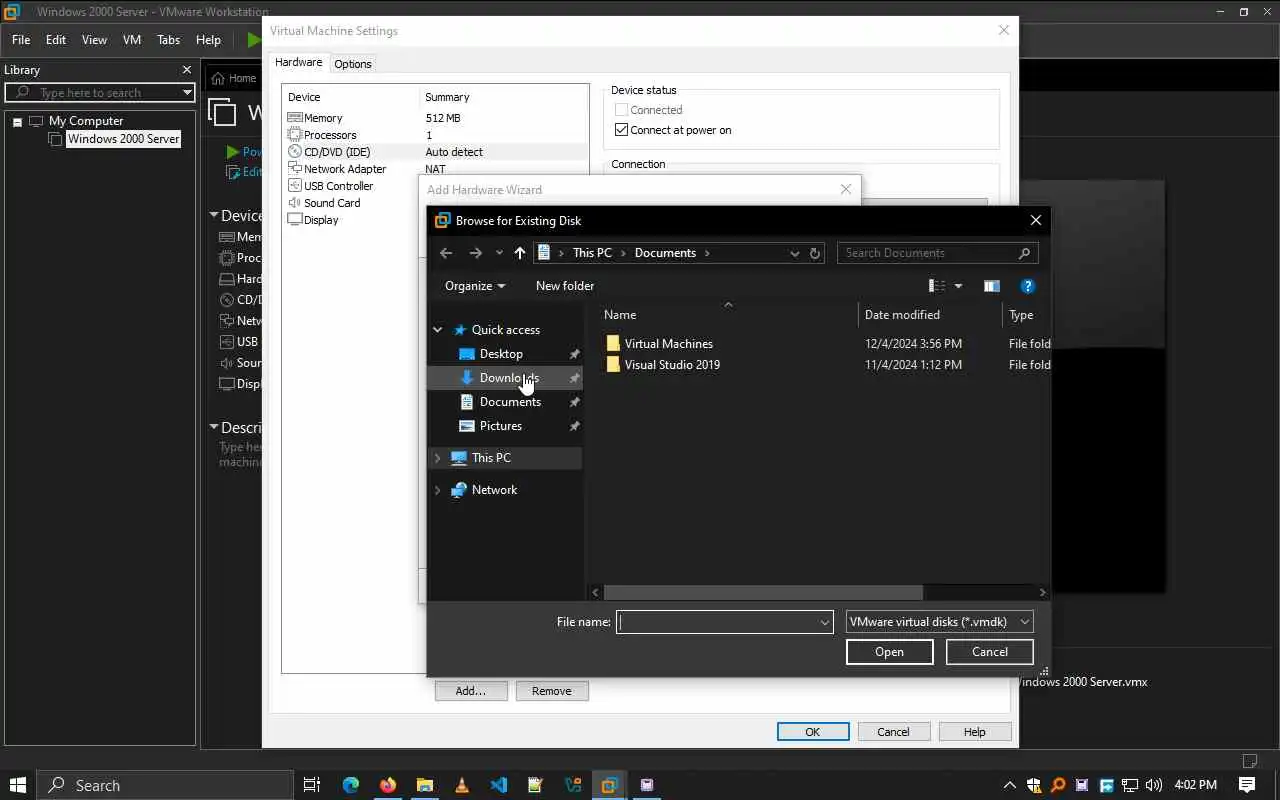Go up one folder level arrow
This screenshot has height=800, width=1280.
tap(519, 253)
